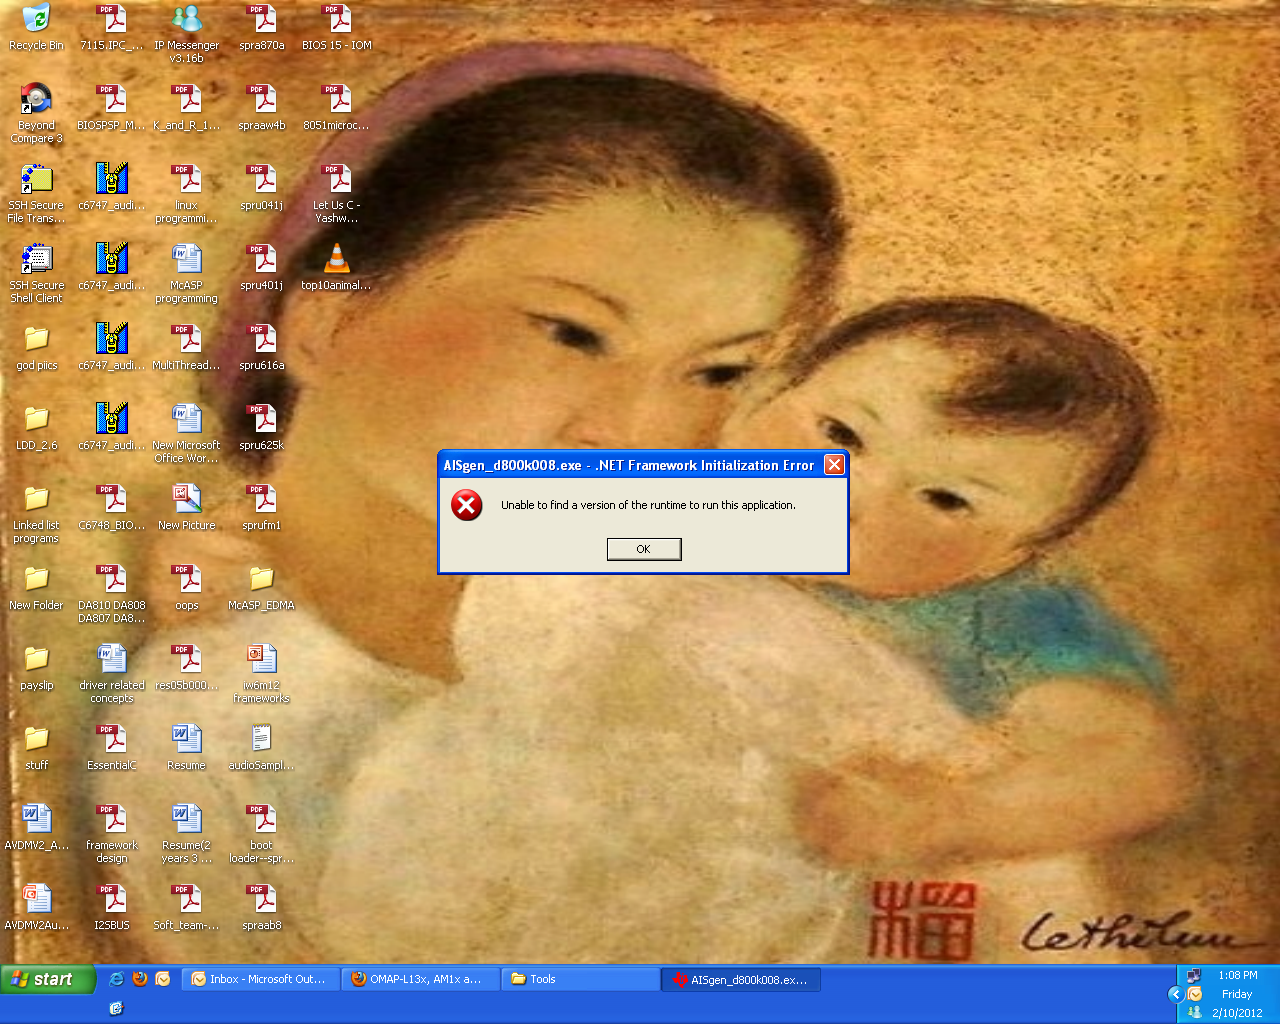
Task: Select the spra870a PDF icon
Action: [262, 27]
